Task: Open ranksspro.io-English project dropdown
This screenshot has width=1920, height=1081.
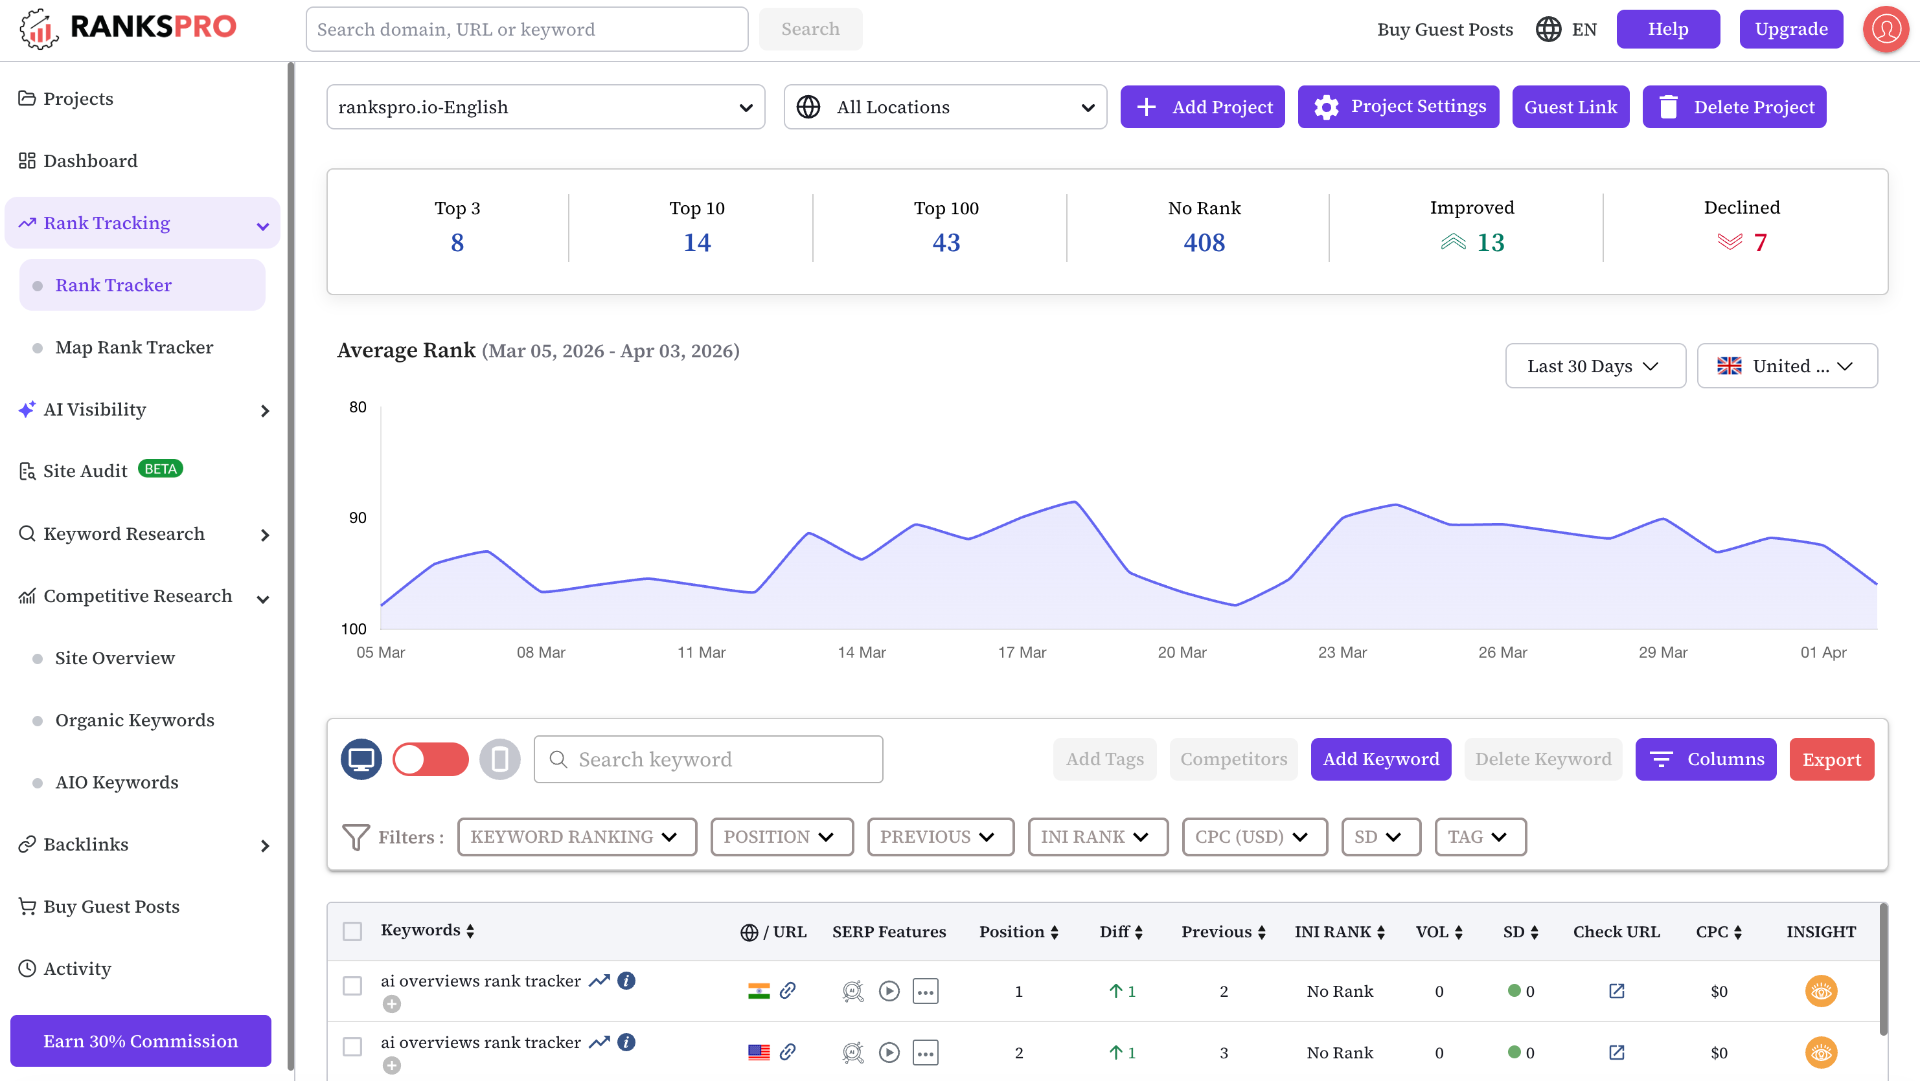Action: pos(545,107)
